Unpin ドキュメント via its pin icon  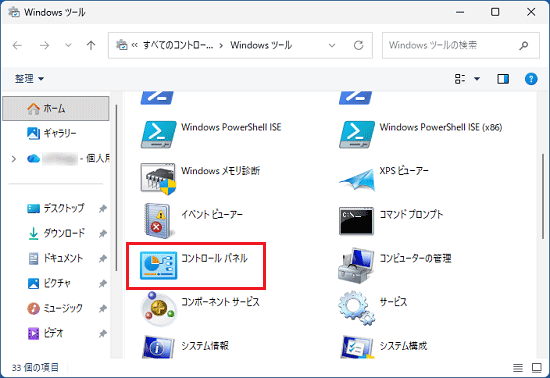pyautogui.click(x=102, y=259)
